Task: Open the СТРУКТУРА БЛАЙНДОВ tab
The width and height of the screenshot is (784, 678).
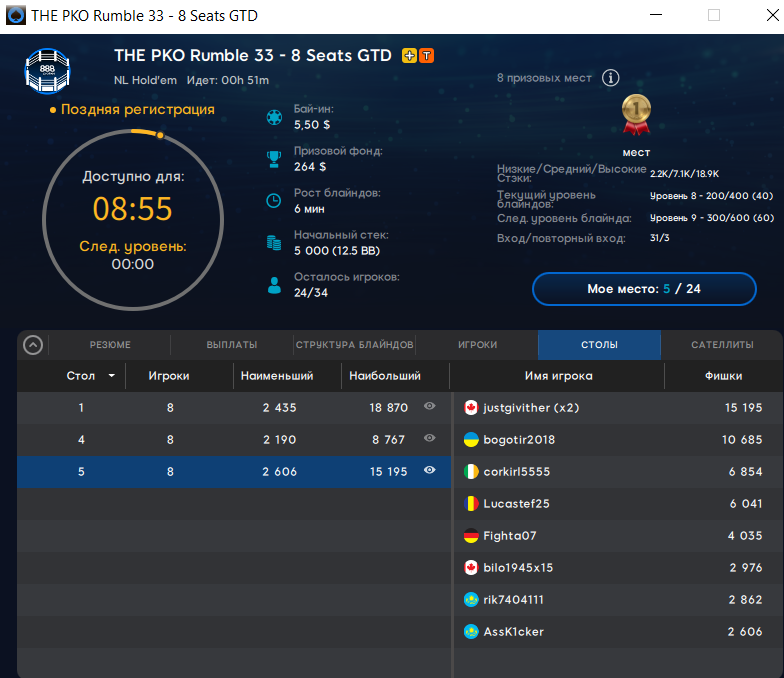Action: tap(354, 344)
